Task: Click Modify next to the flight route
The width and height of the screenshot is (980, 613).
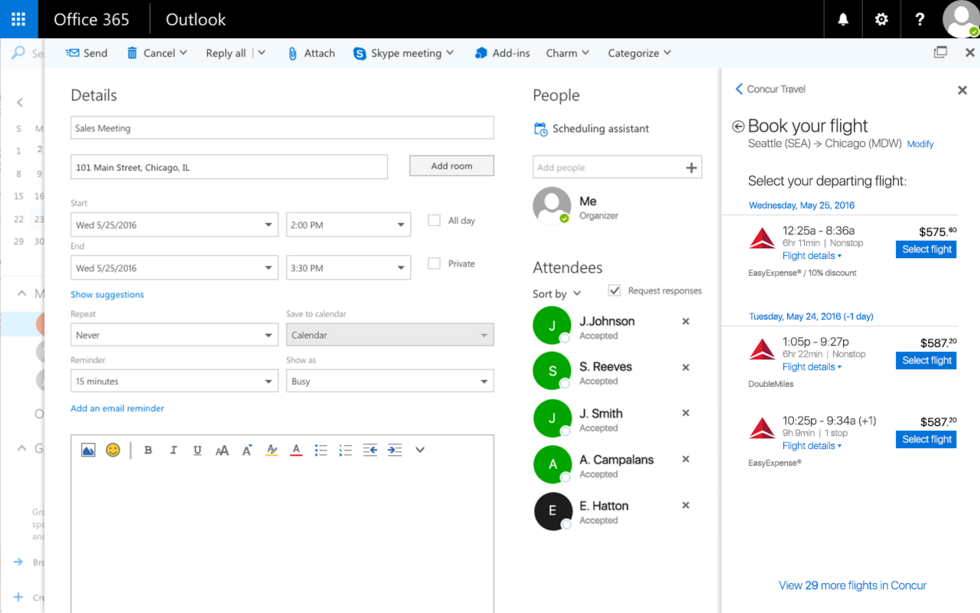Action: pyautogui.click(x=920, y=144)
